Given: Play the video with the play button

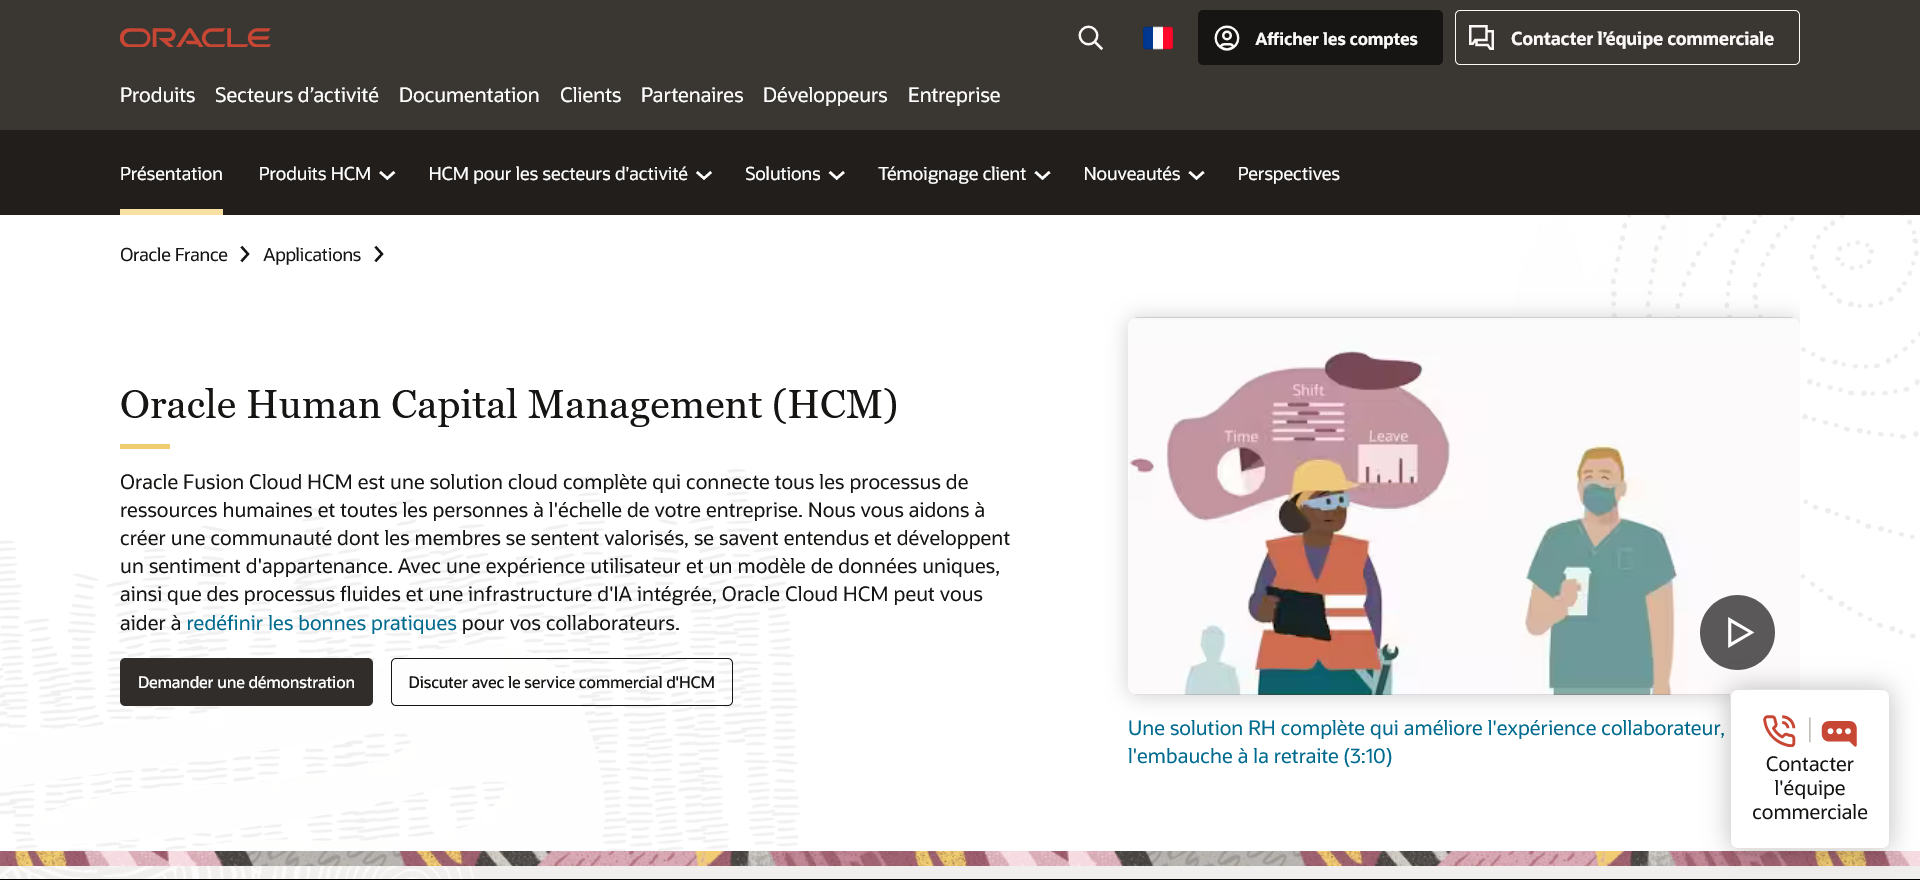Looking at the screenshot, I should point(1737,632).
